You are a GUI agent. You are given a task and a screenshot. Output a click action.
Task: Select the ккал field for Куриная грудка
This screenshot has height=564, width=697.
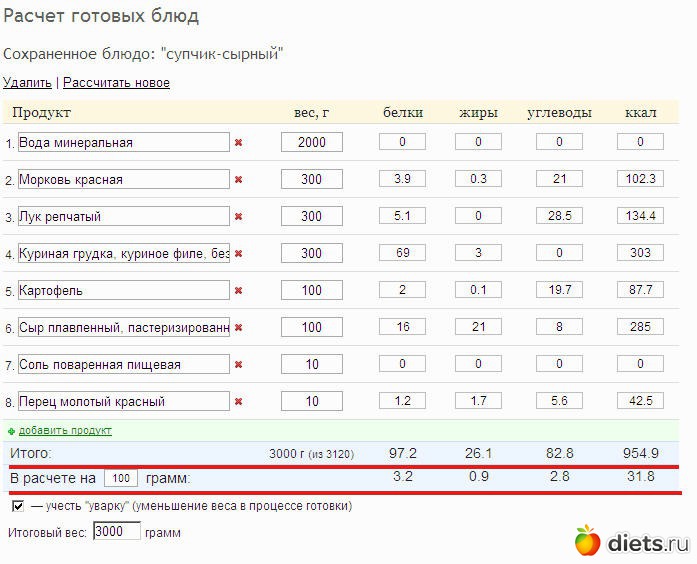point(640,253)
